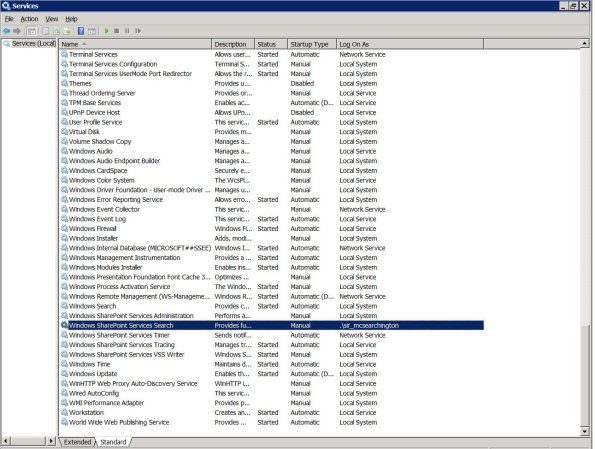Toggle the Show/Hide Console Tree button

[x=32, y=31]
